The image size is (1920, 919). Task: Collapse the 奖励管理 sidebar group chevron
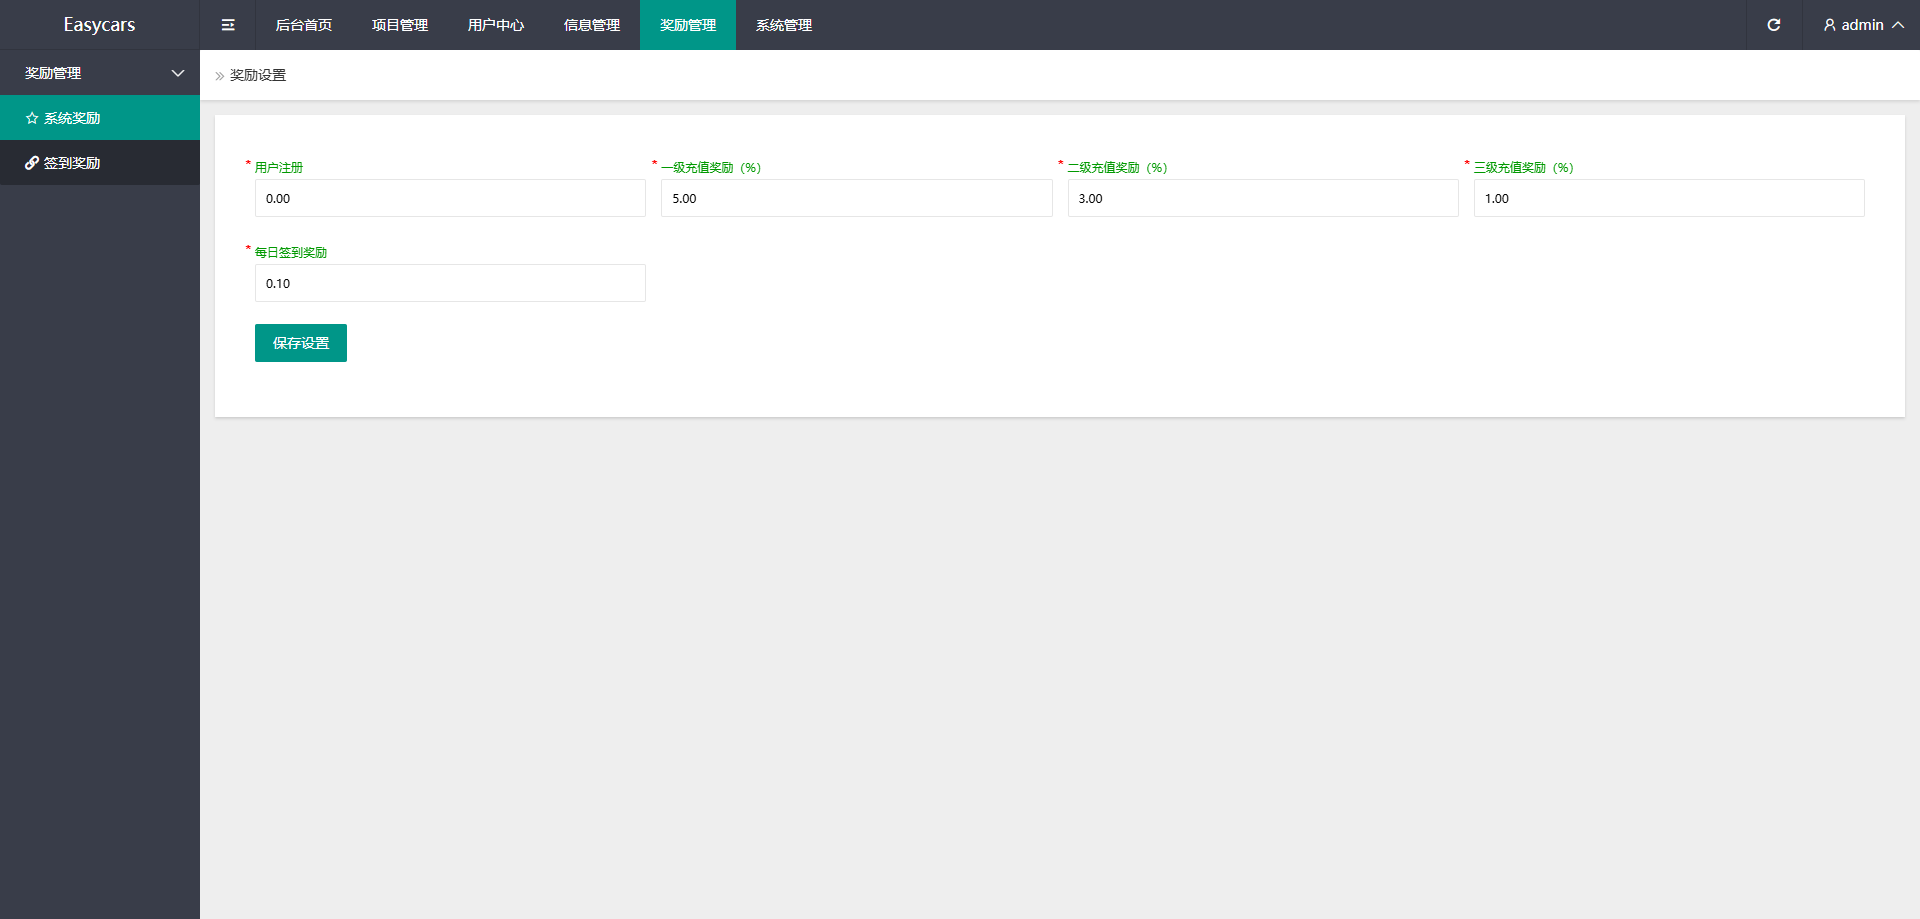pyautogui.click(x=178, y=73)
